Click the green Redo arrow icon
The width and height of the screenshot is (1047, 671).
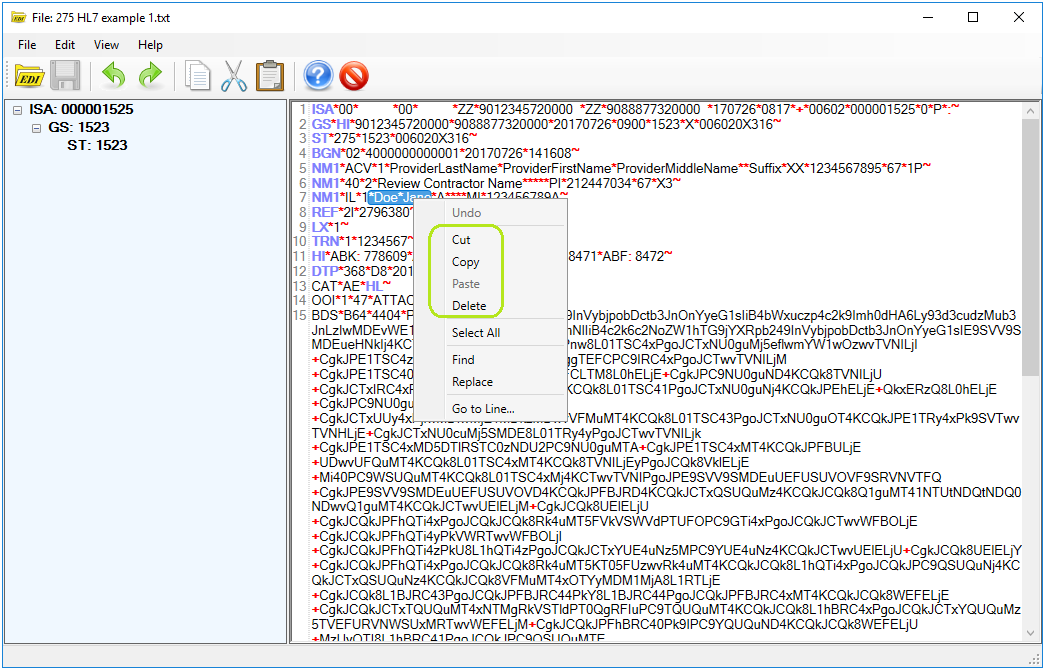pos(150,76)
